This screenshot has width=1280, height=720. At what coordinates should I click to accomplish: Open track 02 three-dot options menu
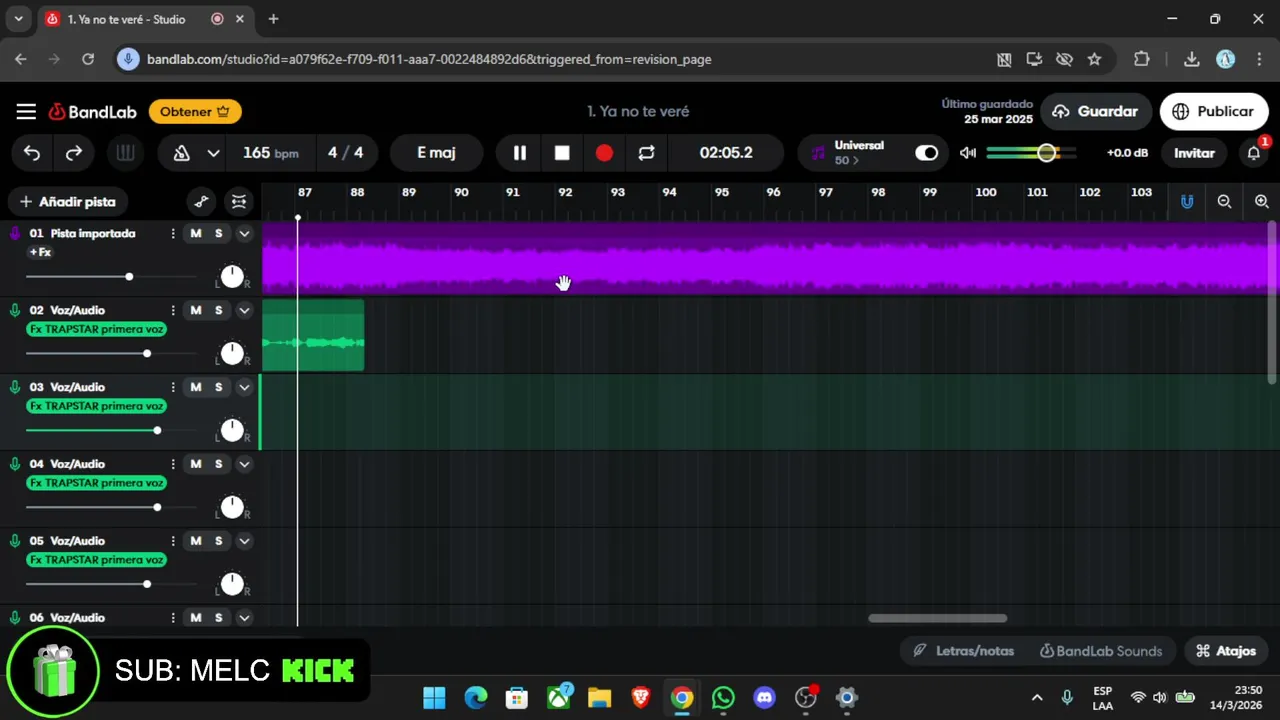[x=173, y=310]
